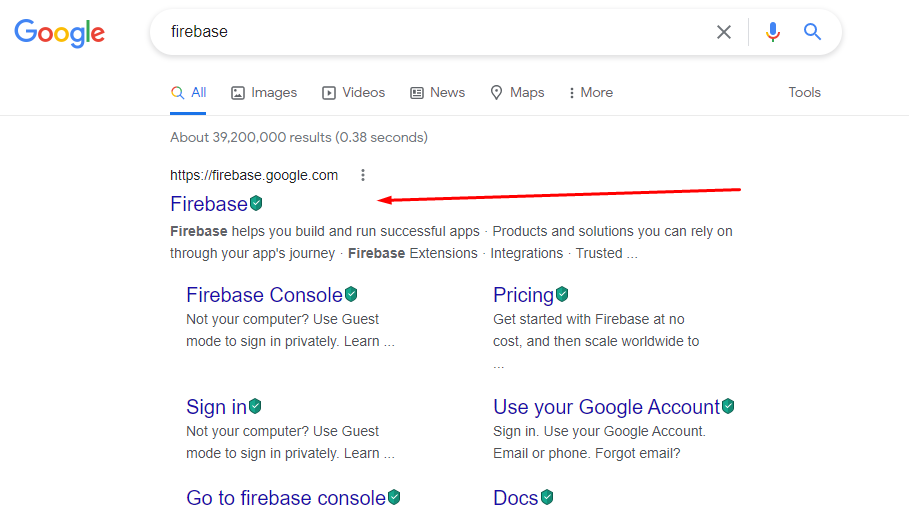
Task: Open the Firebase Console sitelink
Action: [264, 295]
